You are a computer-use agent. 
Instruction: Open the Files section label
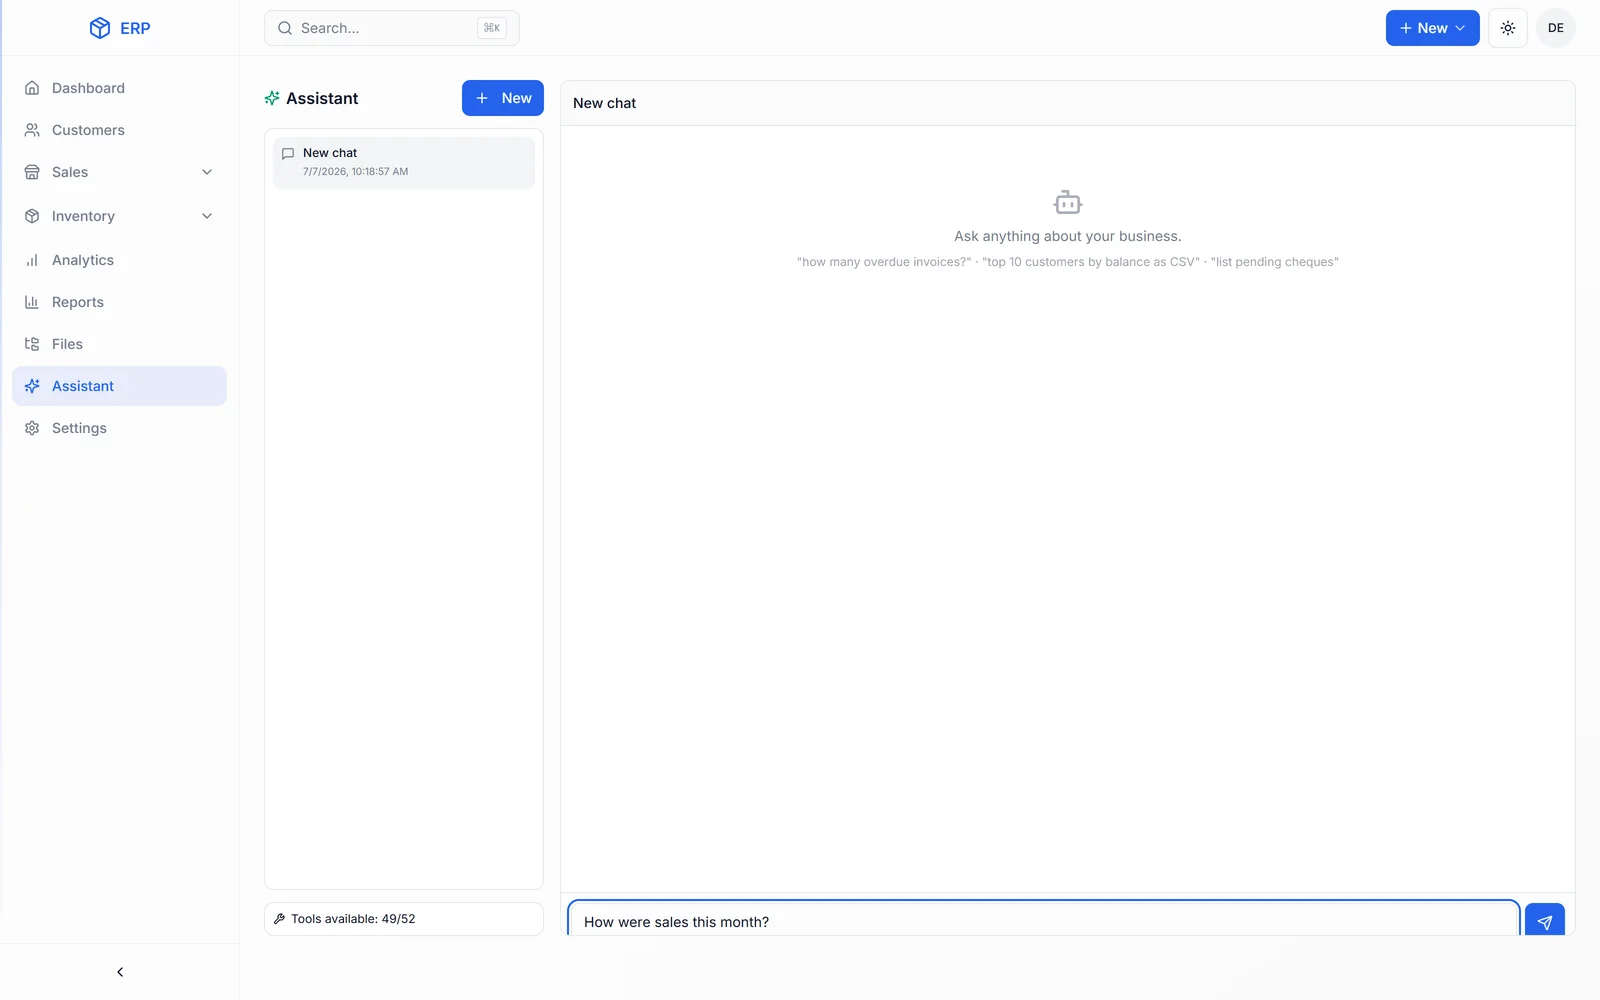67,344
